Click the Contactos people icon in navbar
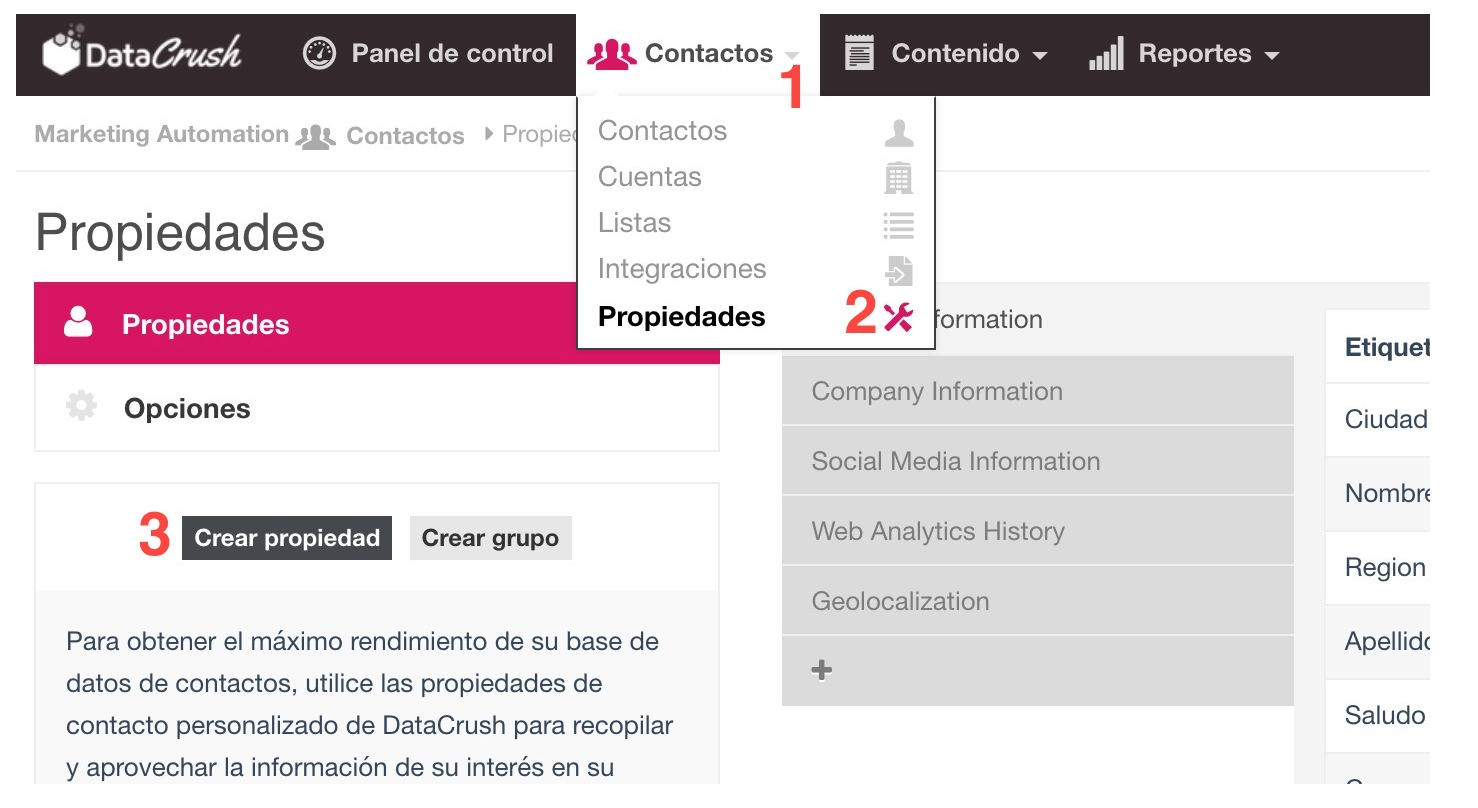Image resolution: width=1478 pixels, height=808 pixels. [612, 53]
